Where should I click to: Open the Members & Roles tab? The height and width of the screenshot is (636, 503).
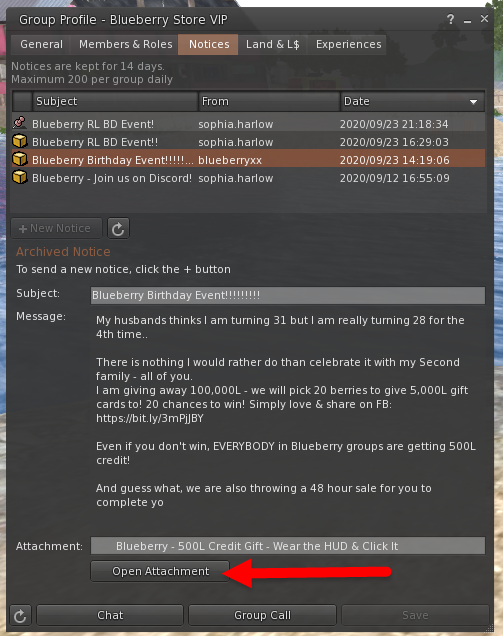(x=125, y=44)
